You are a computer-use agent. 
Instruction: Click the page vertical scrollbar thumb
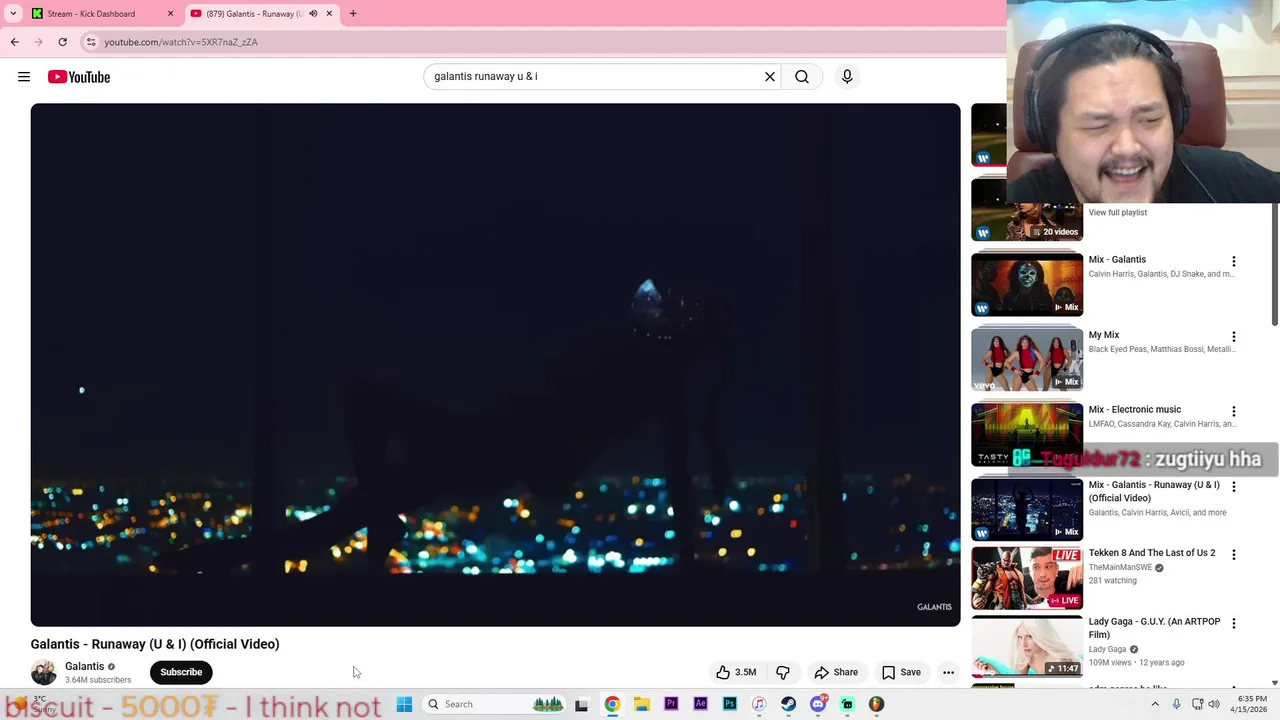click(x=1275, y=265)
